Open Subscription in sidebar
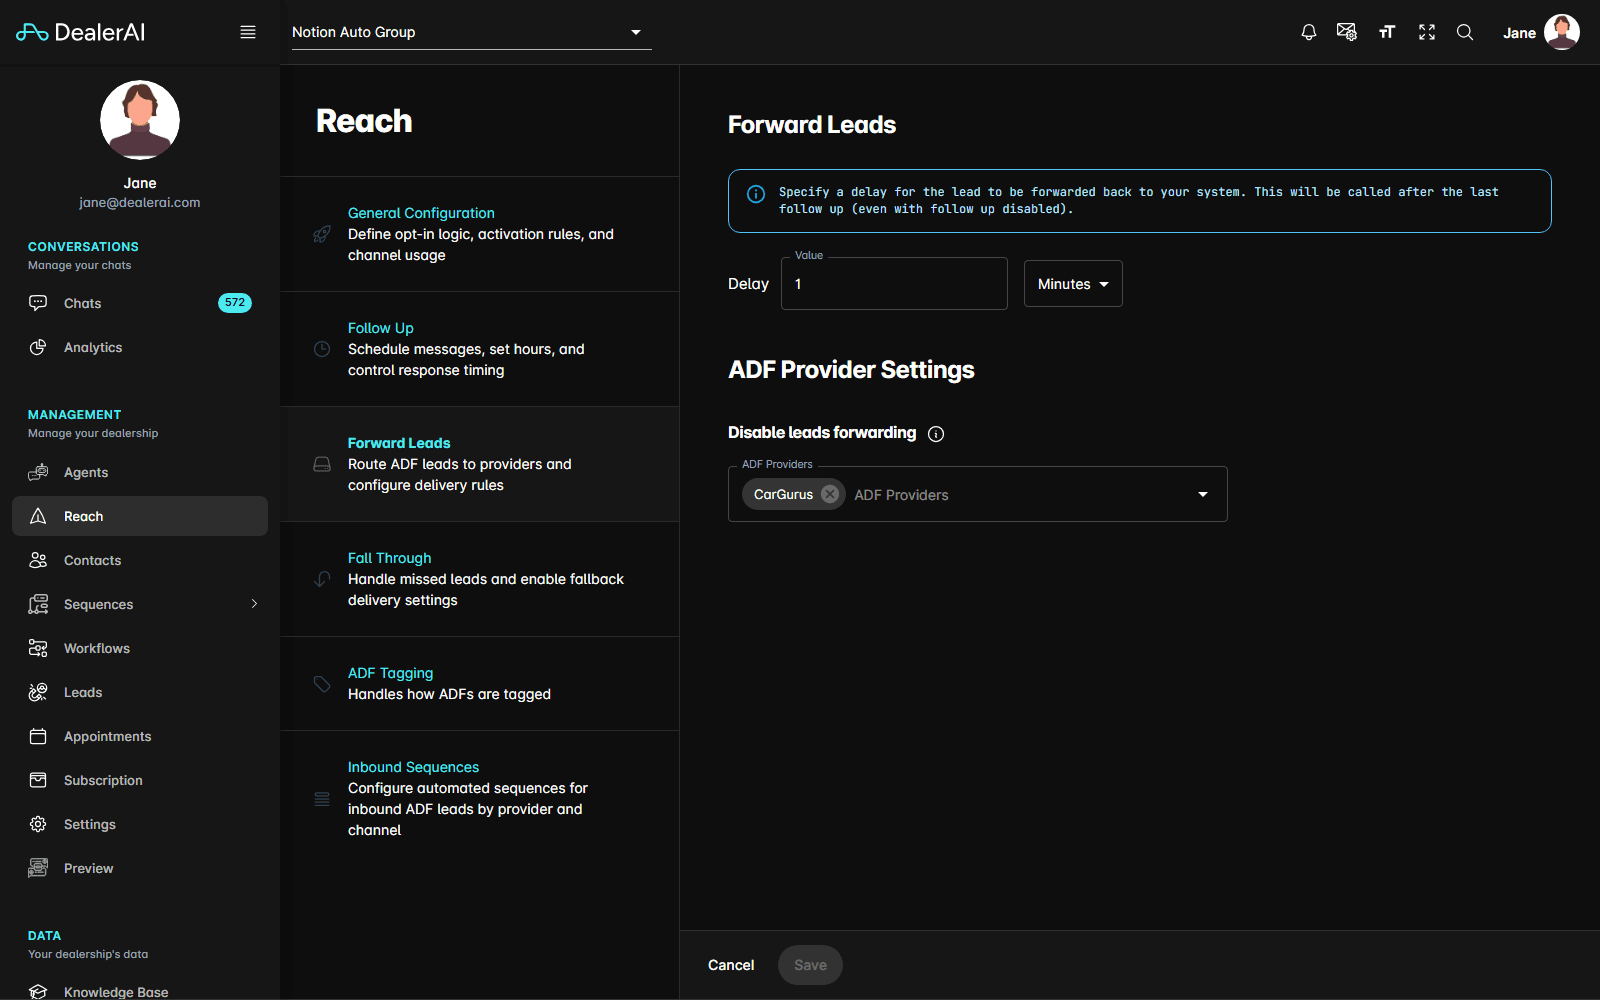The height and width of the screenshot is (1000, 1600). (x=140, y=780)
